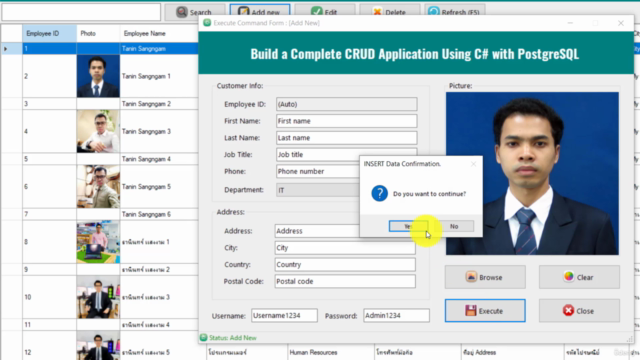640x360 pixels.
Task: Click the magnifier icon on Search button
Action: tap(182, 12)
